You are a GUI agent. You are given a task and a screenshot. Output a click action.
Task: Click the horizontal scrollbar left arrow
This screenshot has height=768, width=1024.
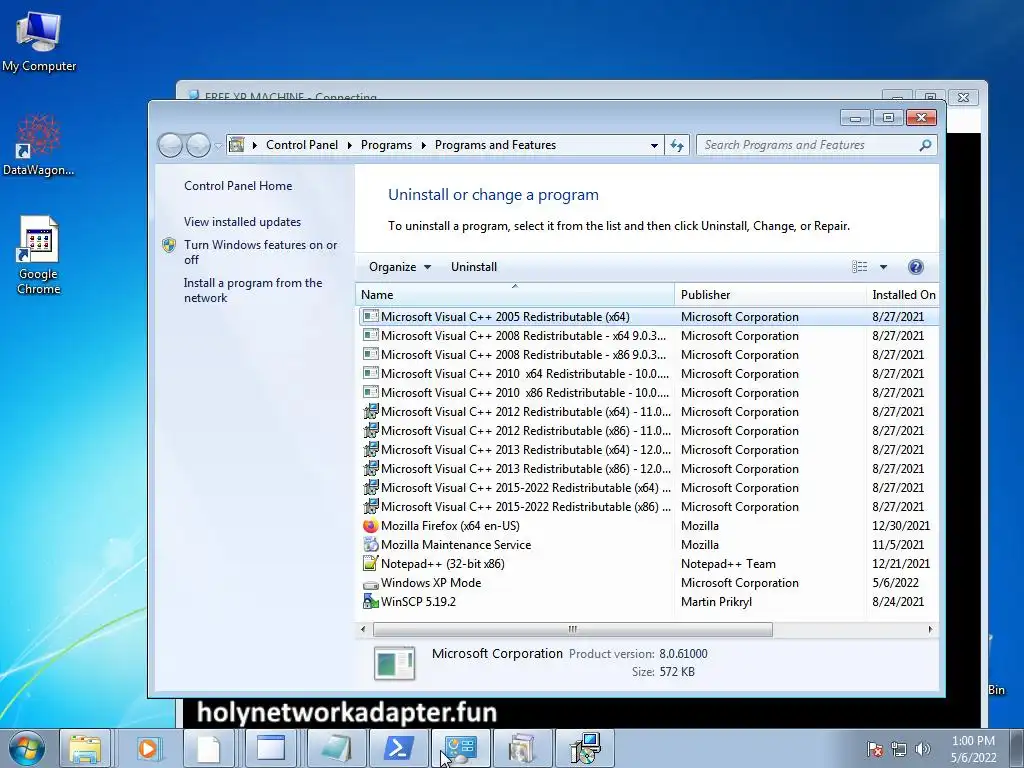pyautogui.click(x=364, y=630)
